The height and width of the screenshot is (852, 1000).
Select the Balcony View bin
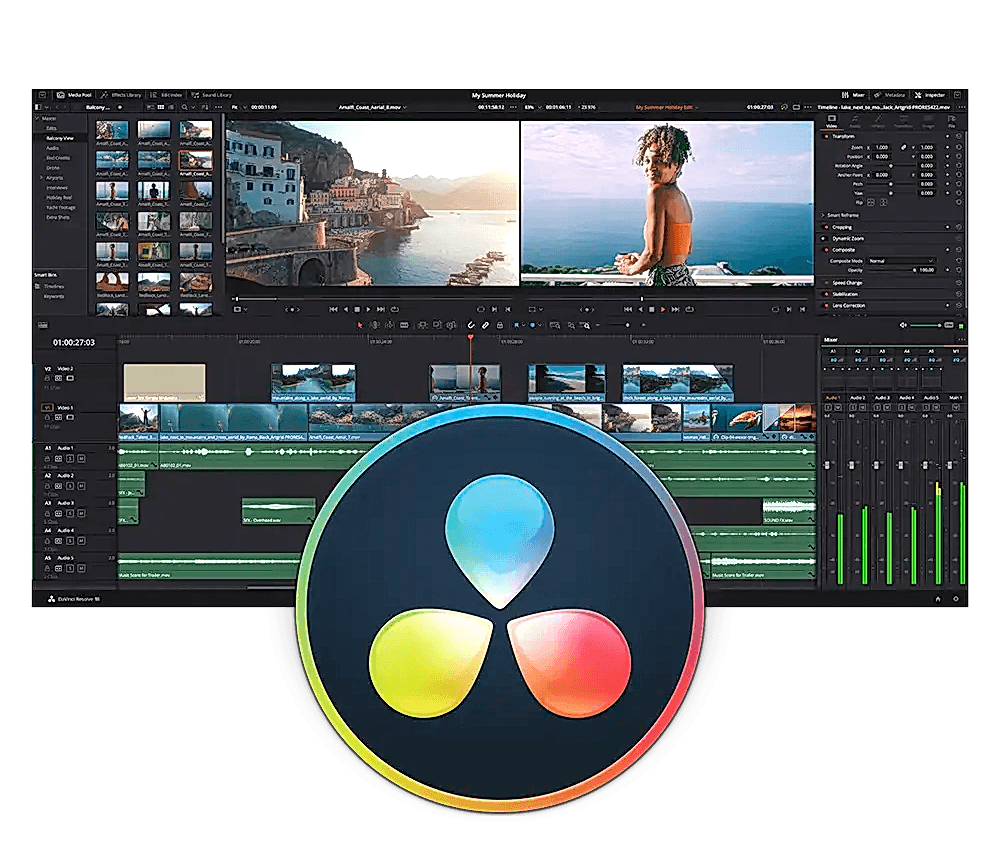point(61,137)
